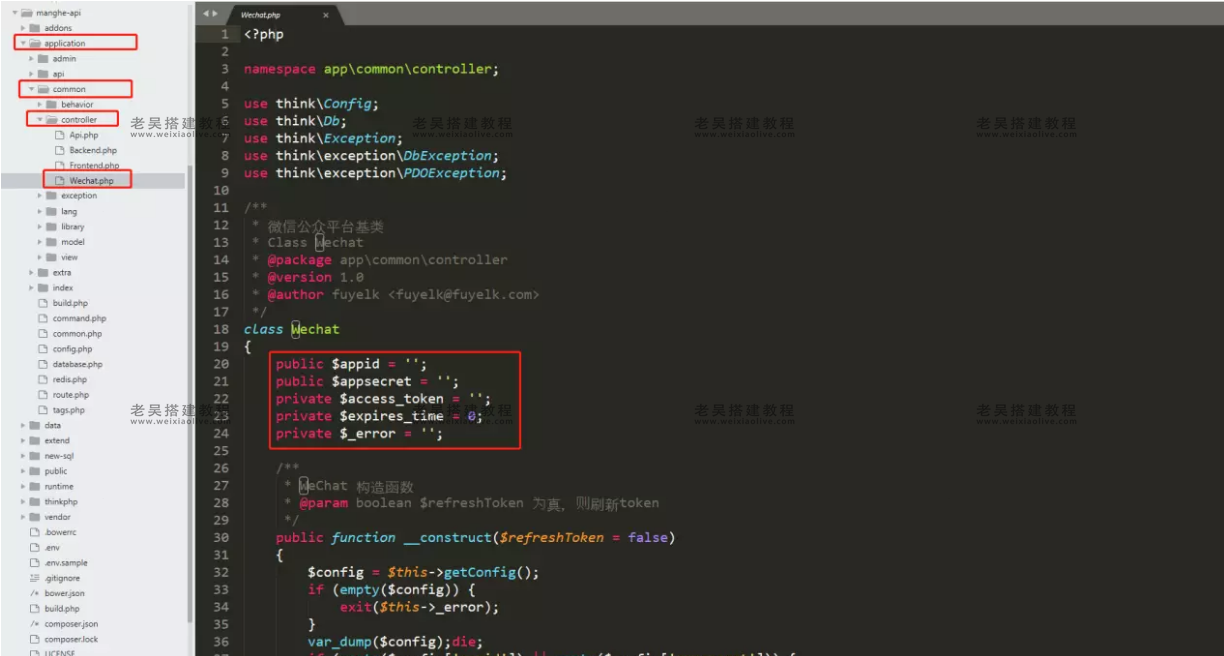
Task: Click the tab navigation left arrow
Action: point(205,15)
